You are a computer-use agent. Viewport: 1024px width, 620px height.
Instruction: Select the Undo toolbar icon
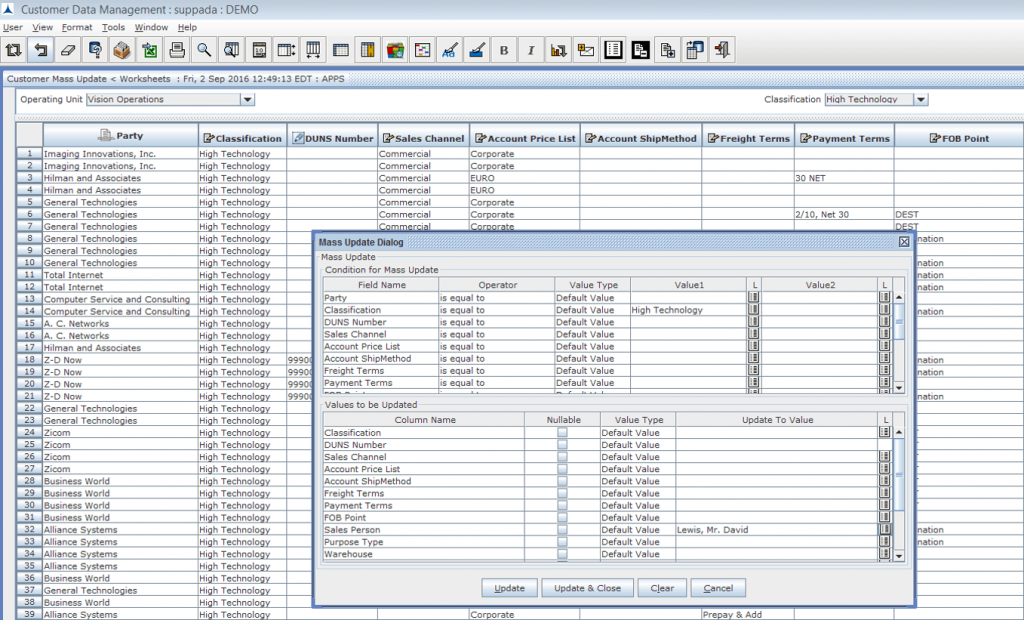(40, 49)
